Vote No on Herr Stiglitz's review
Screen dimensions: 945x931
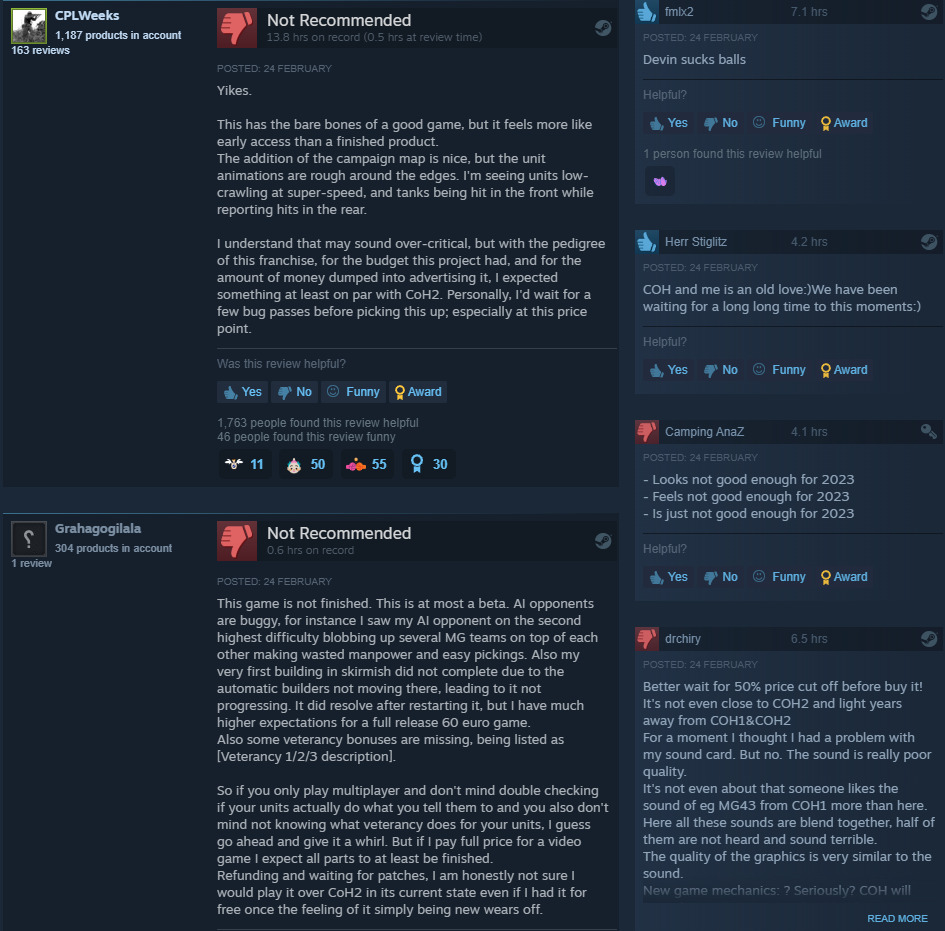coord(721,370)
